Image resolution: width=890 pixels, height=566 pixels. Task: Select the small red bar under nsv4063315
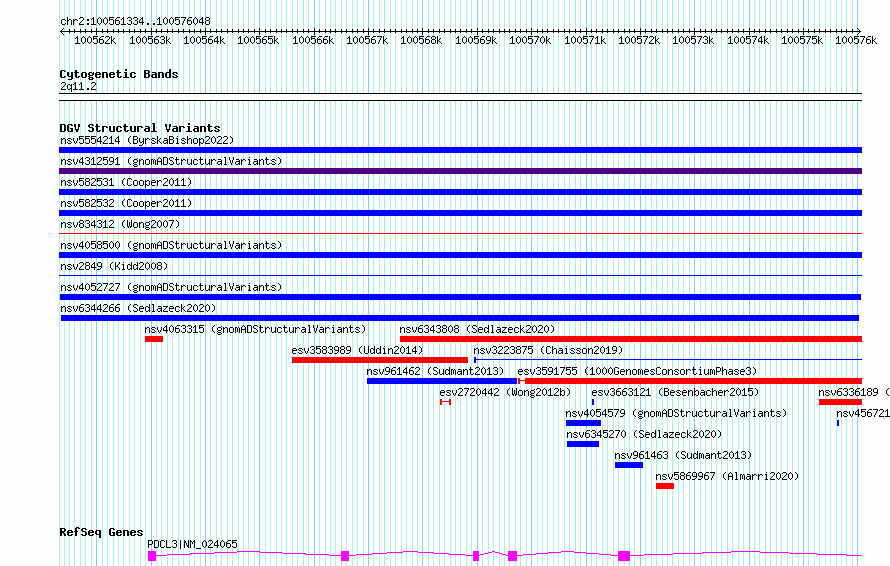pos(154,339)
